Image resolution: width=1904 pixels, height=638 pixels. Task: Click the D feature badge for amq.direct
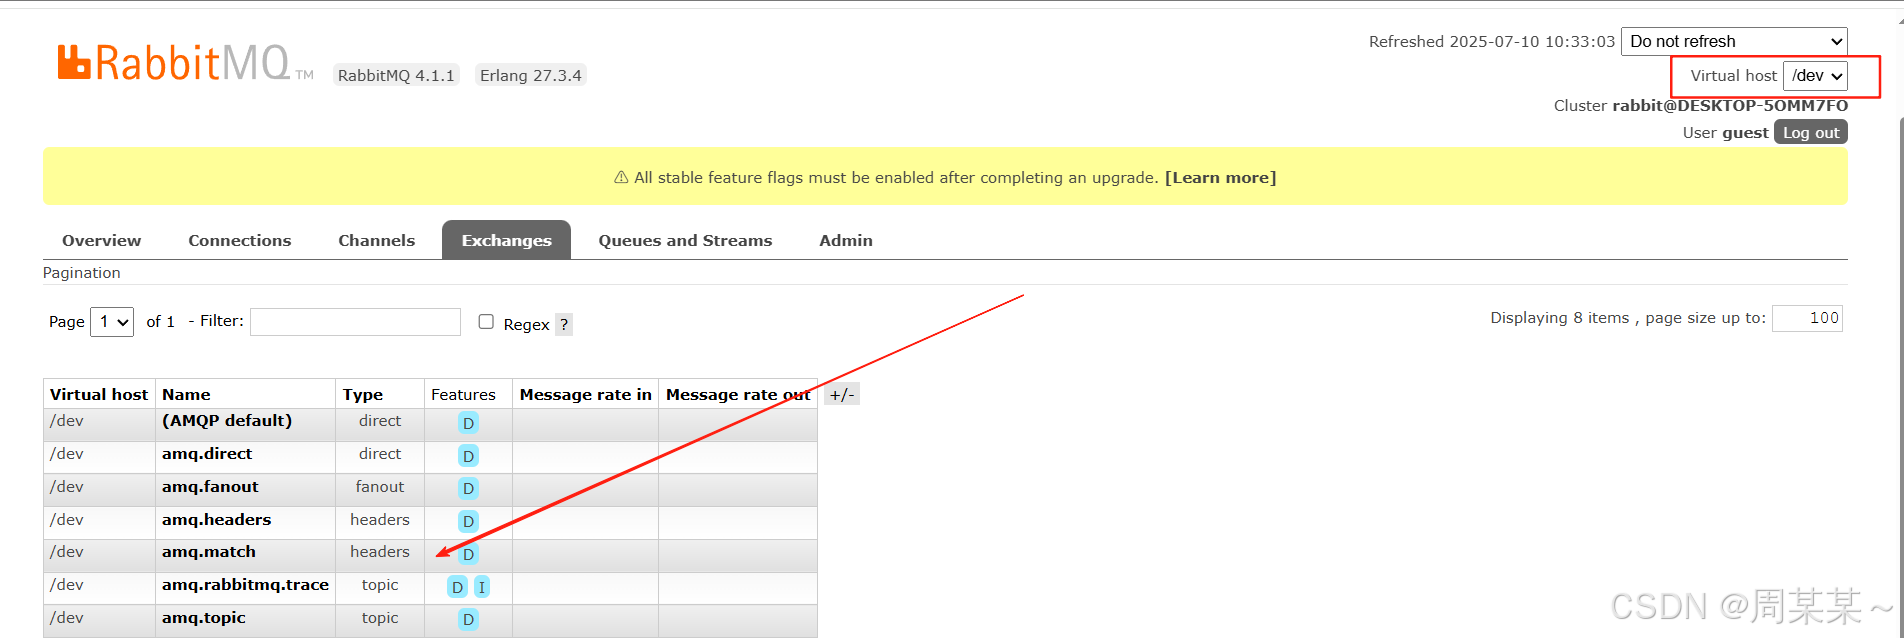coord(468,456)
